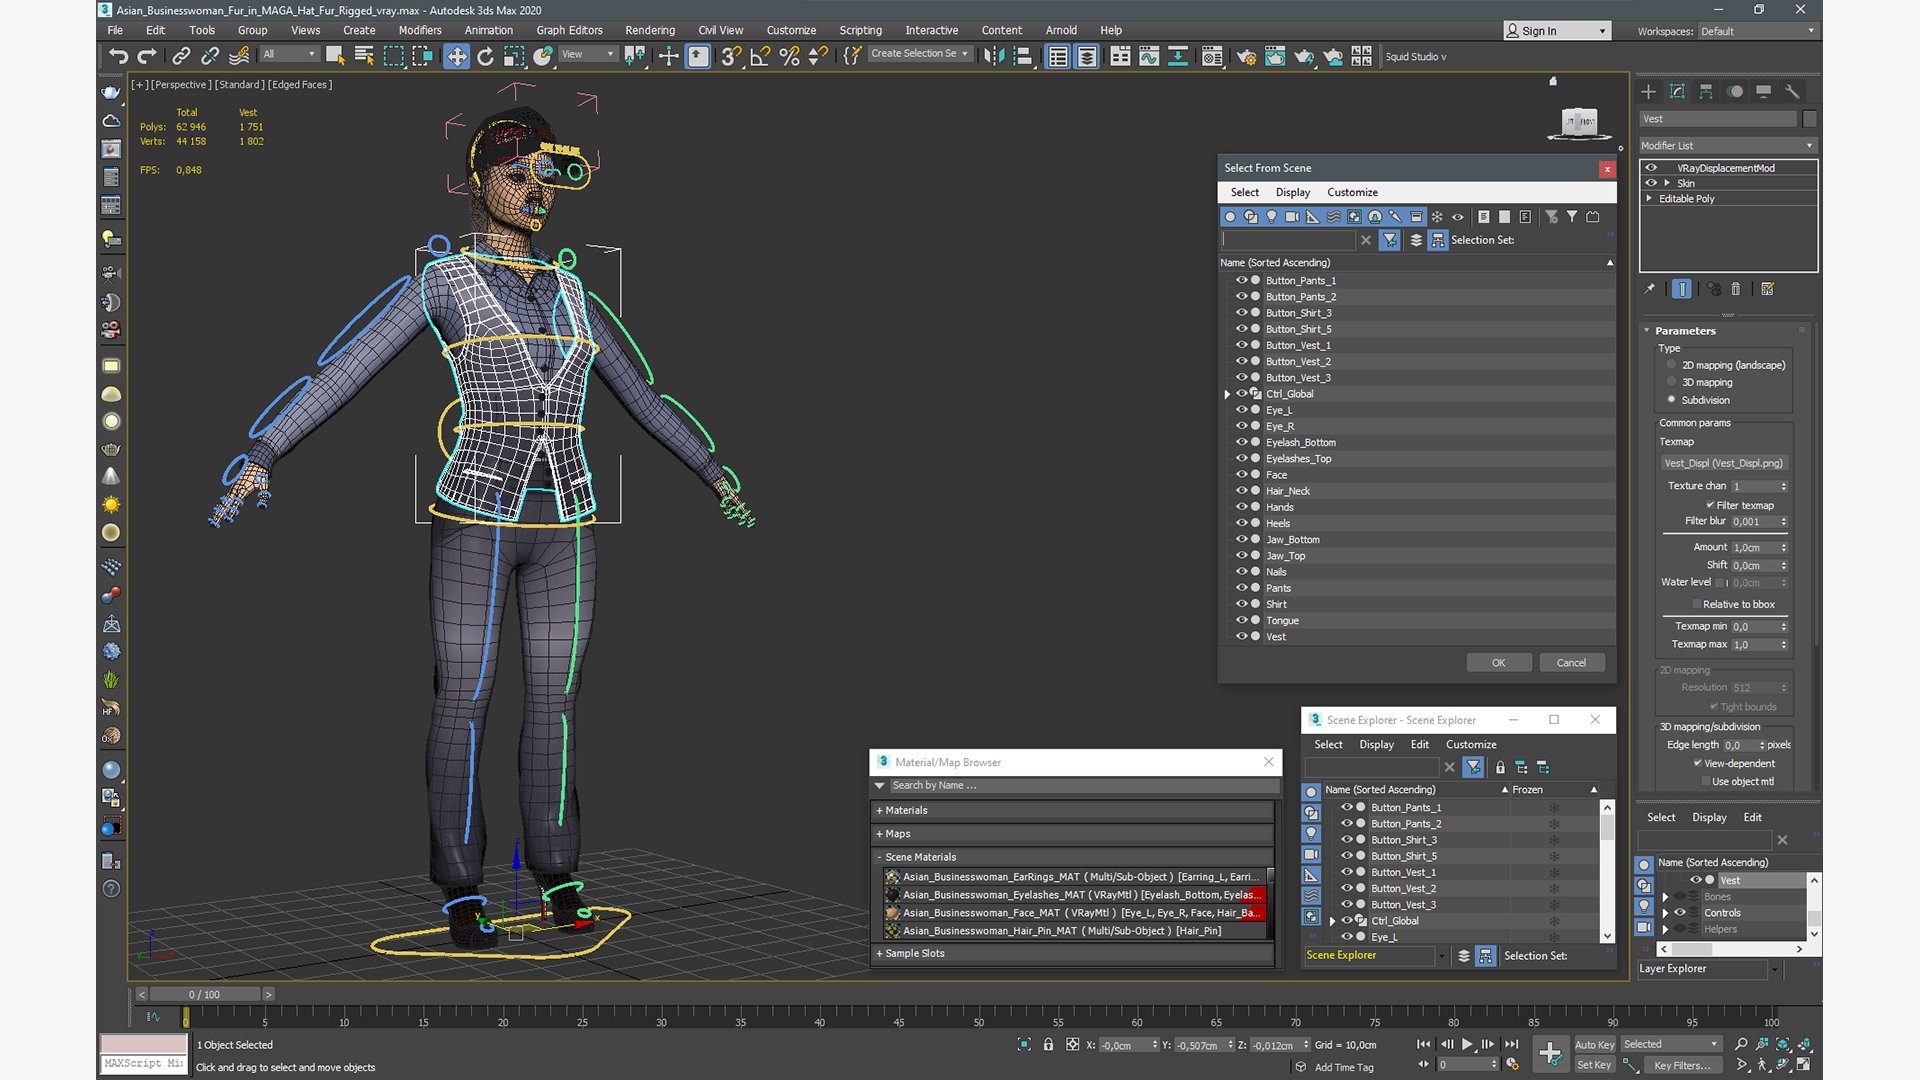Open the Sign In dropdown
The image size is (1920, 1080).
[x=1557, y=31]
